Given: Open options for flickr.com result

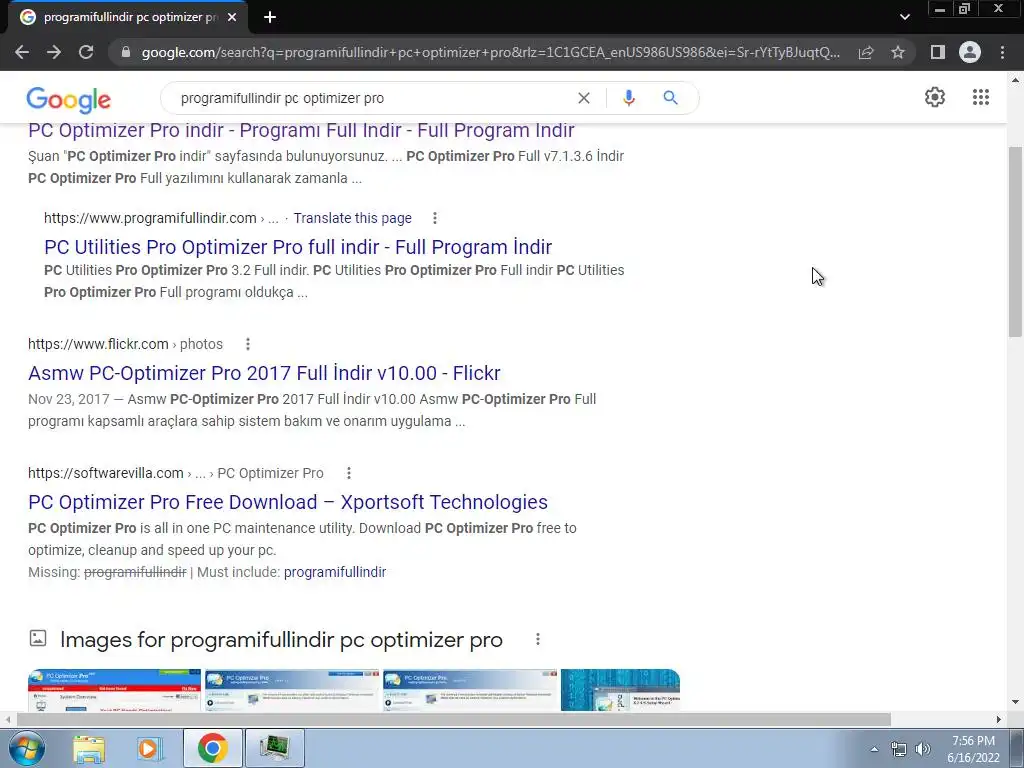Looking at the screenshot, I should (x=248, y=344).
